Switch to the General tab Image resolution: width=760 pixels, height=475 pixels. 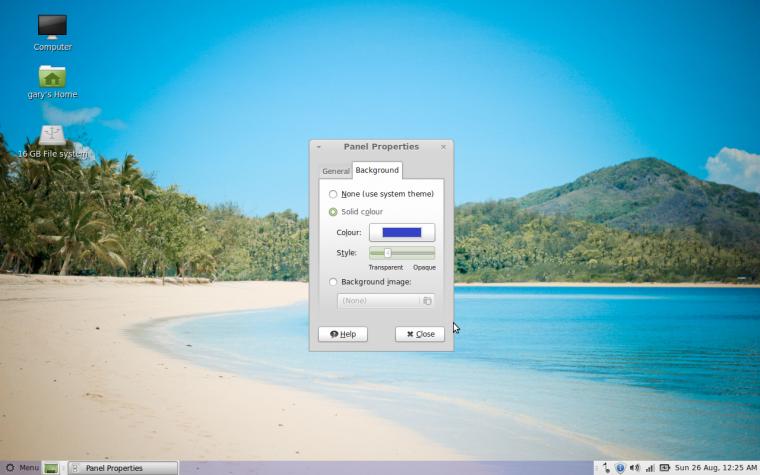click(x=335, y=171)
